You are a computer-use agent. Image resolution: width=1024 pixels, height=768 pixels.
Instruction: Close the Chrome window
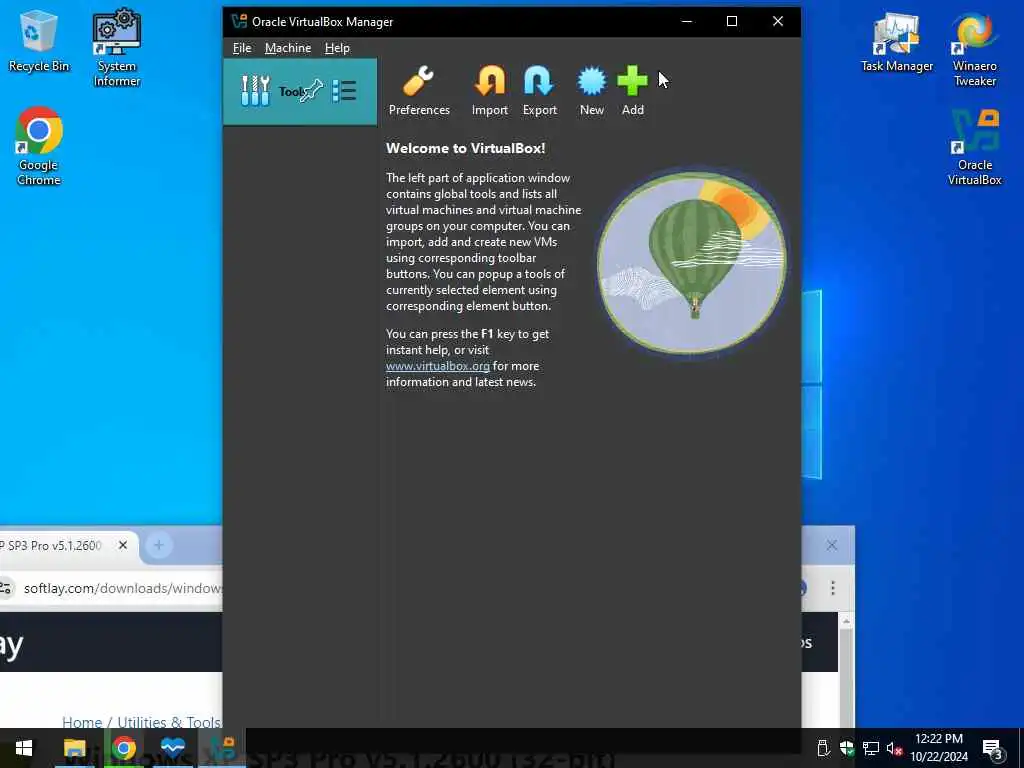pos(831,545)
